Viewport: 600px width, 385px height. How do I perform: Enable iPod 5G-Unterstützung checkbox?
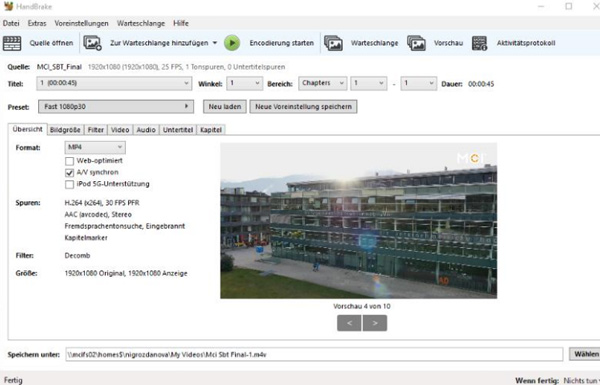pos(69,184)
